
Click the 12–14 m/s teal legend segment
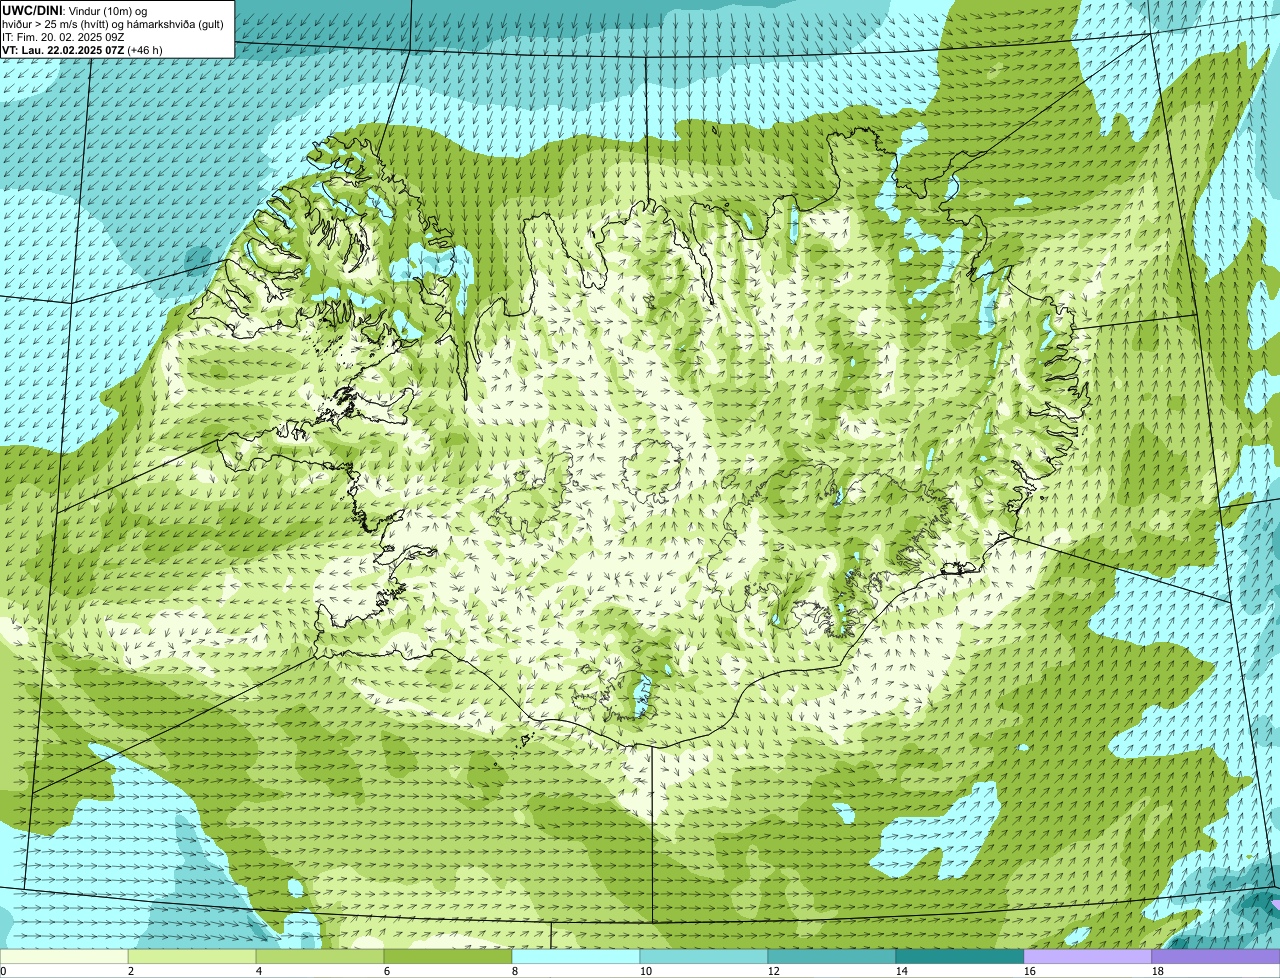click(832, 957)
